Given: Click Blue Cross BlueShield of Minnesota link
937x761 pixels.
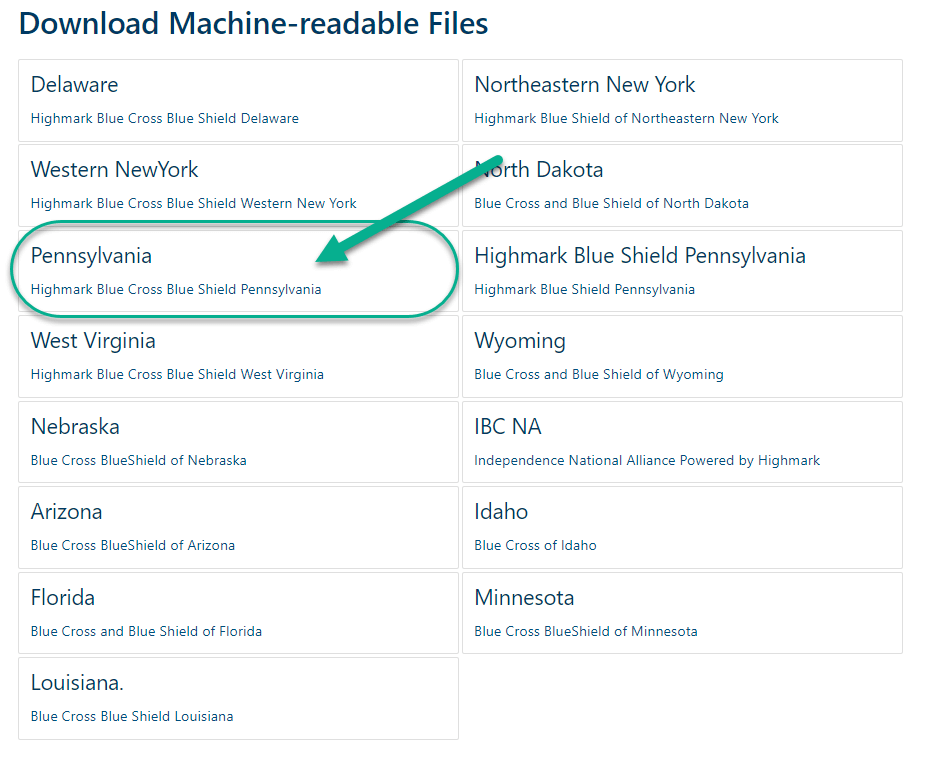Looking at the screenshot, I should [x=586, y=631].
